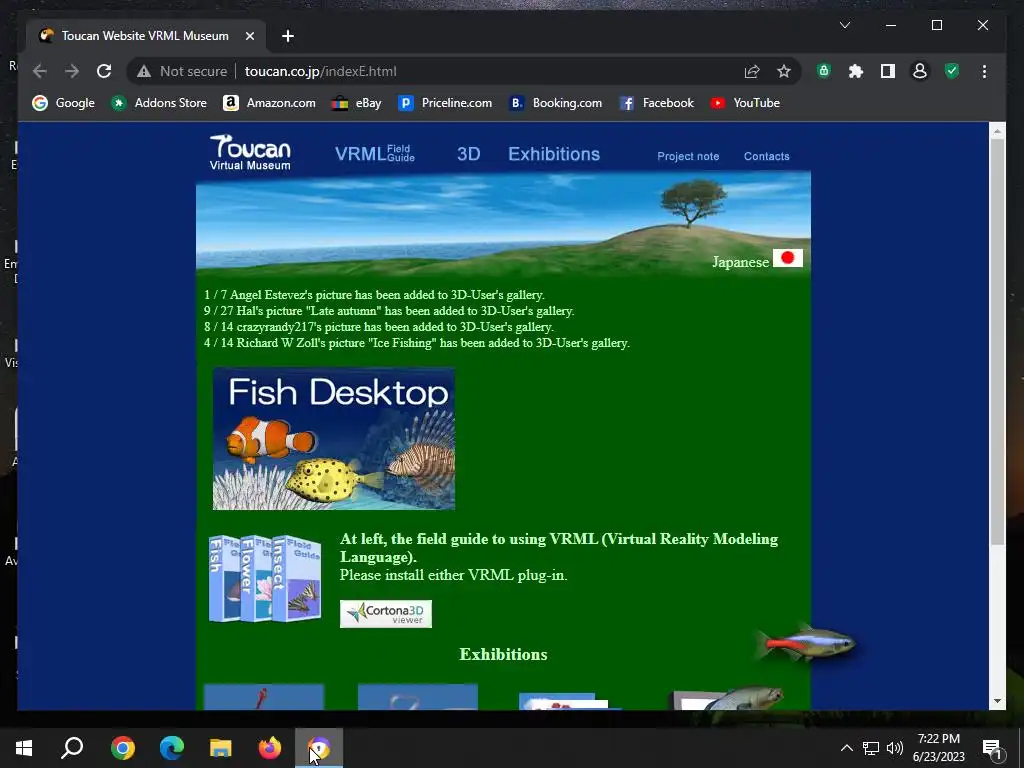Screen dimensions: 1024x768
Task: Reload the page with the refresh icon
Action: tap(104, 71)
